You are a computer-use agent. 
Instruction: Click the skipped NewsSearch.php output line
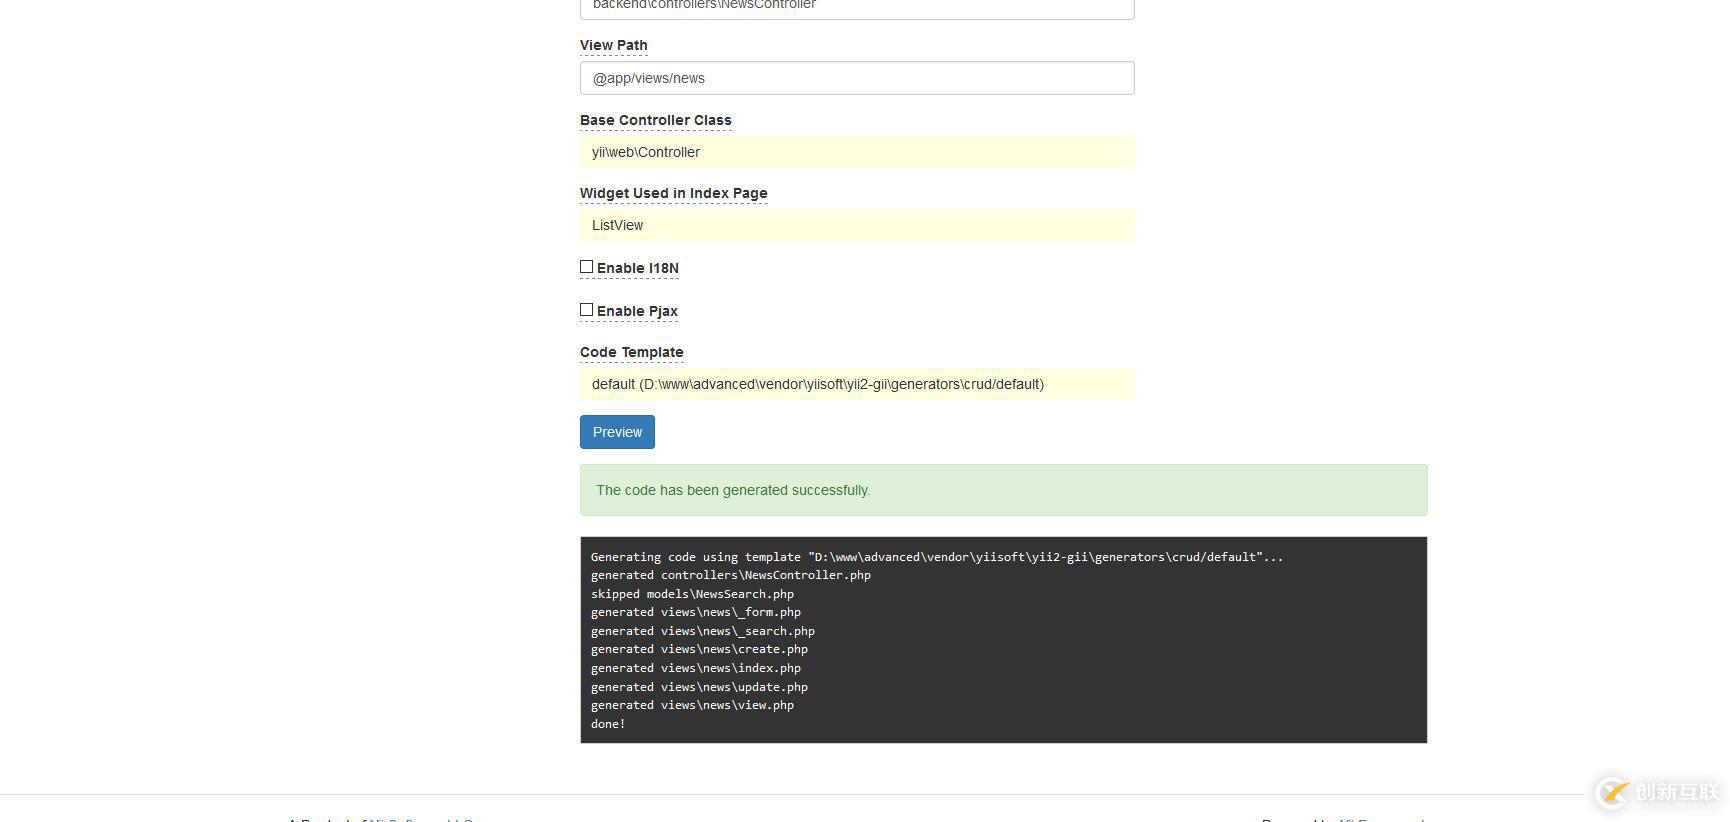click(692, 594)
